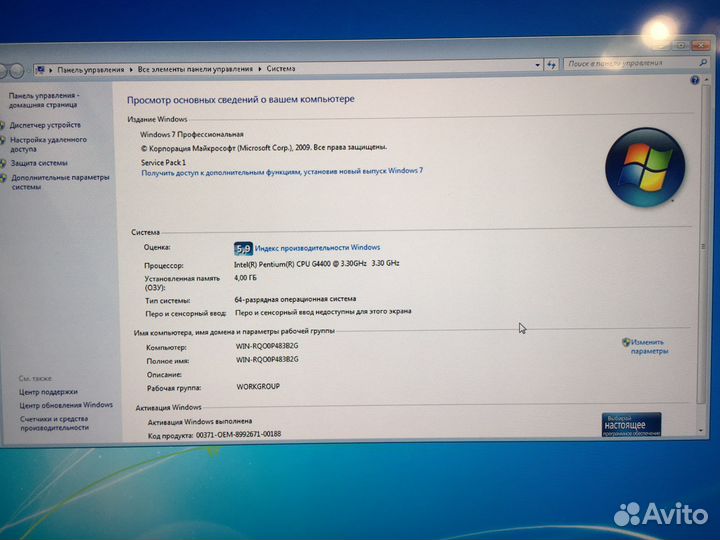Screen dimensions: 720x540
Task: Open Индекс производительности Windows link
Action: click(317, 248)
